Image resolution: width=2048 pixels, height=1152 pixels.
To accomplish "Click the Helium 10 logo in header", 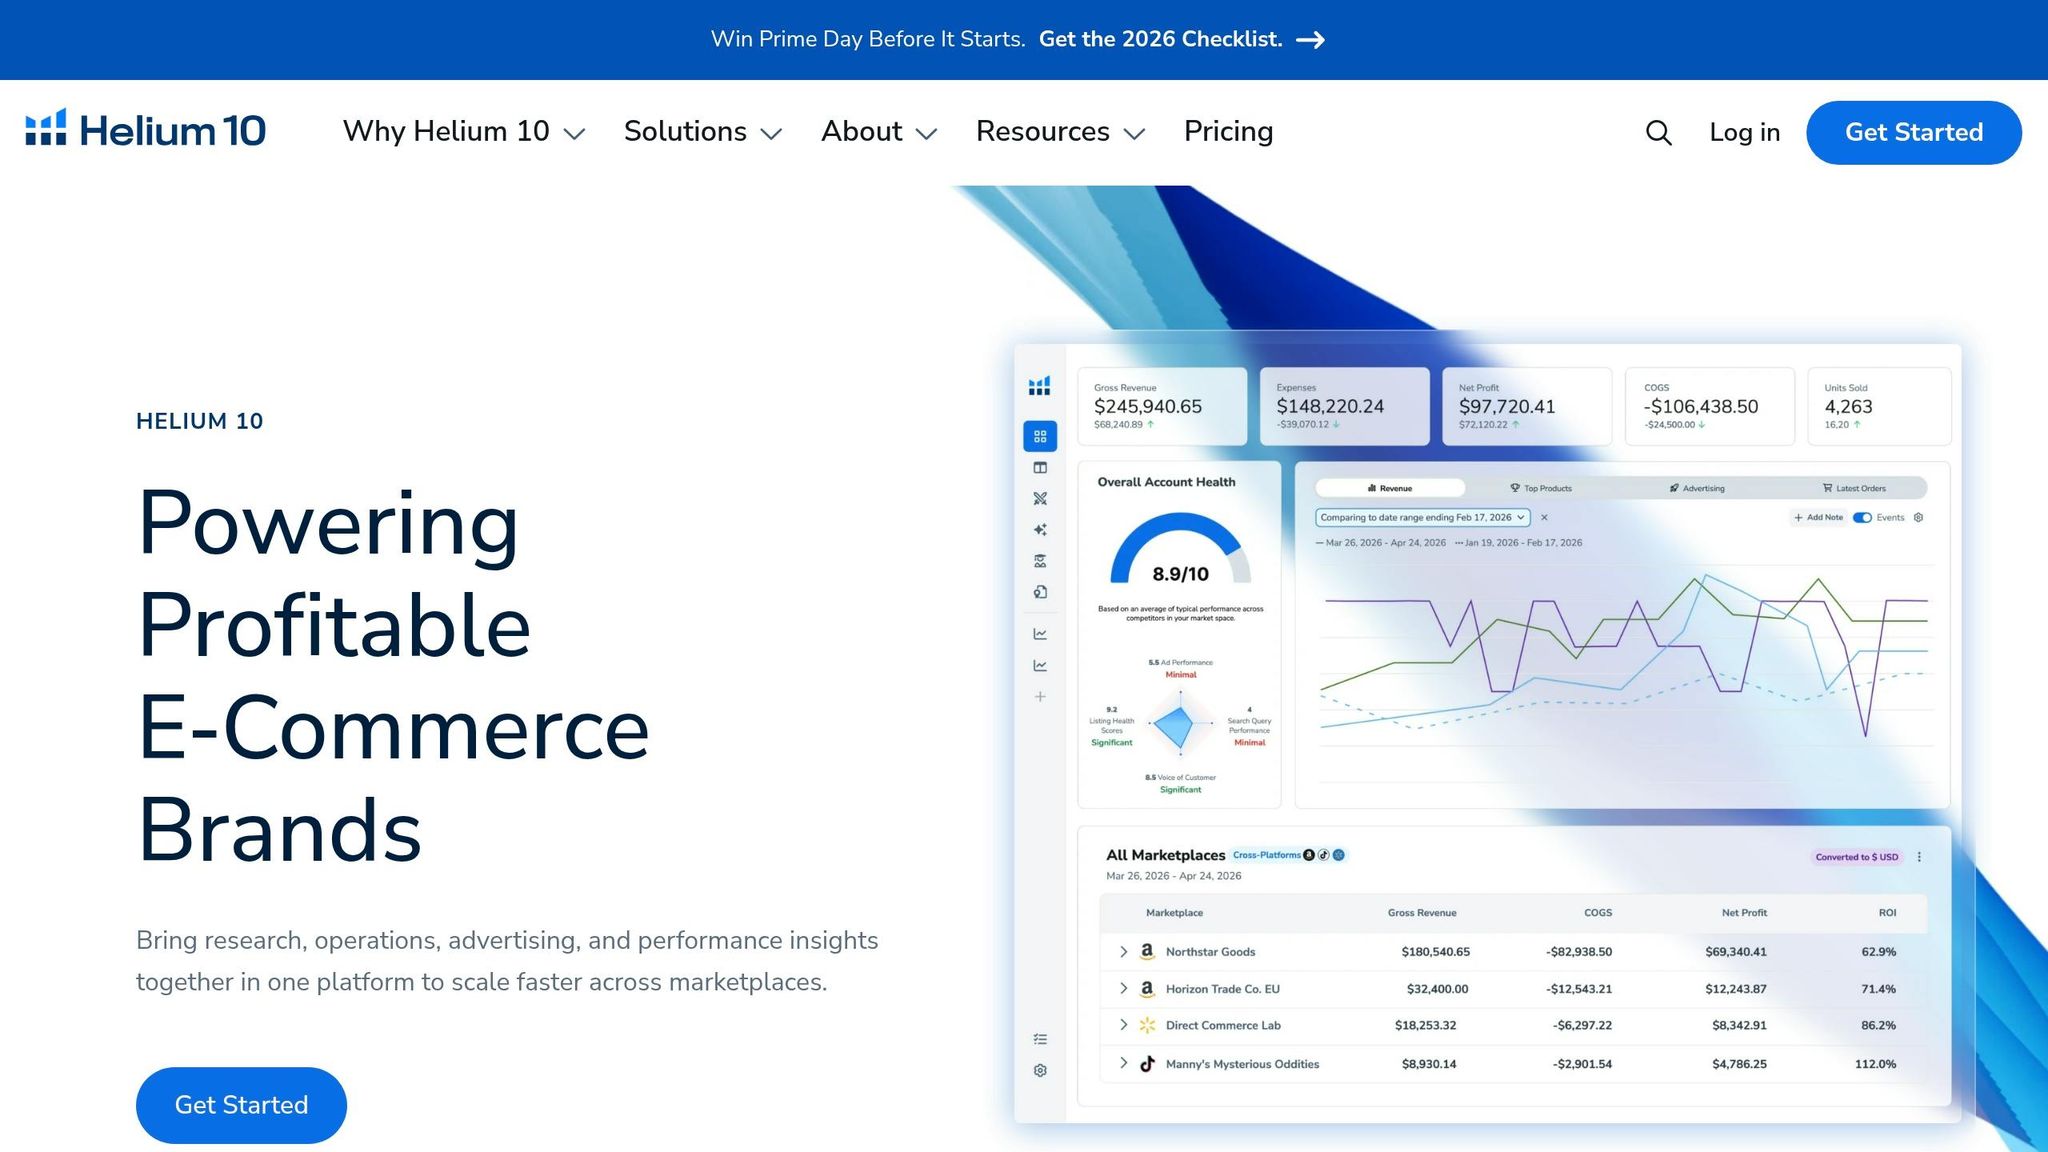I will (x=146, y=130).
